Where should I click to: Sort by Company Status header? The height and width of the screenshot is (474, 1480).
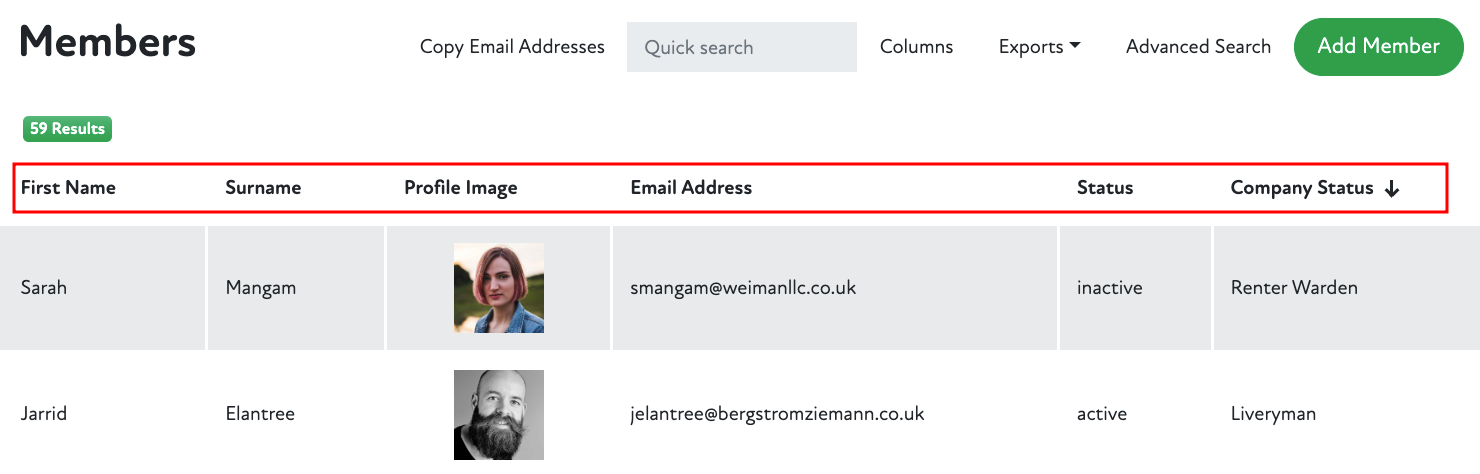pyautogui.click(x=1301, y=188)
